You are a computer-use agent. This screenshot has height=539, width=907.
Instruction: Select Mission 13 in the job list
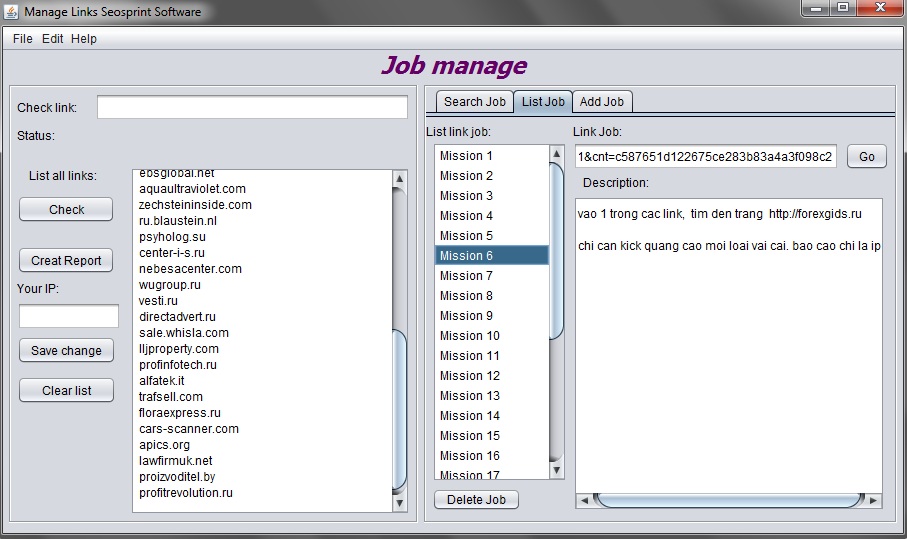tap(492, 396)
